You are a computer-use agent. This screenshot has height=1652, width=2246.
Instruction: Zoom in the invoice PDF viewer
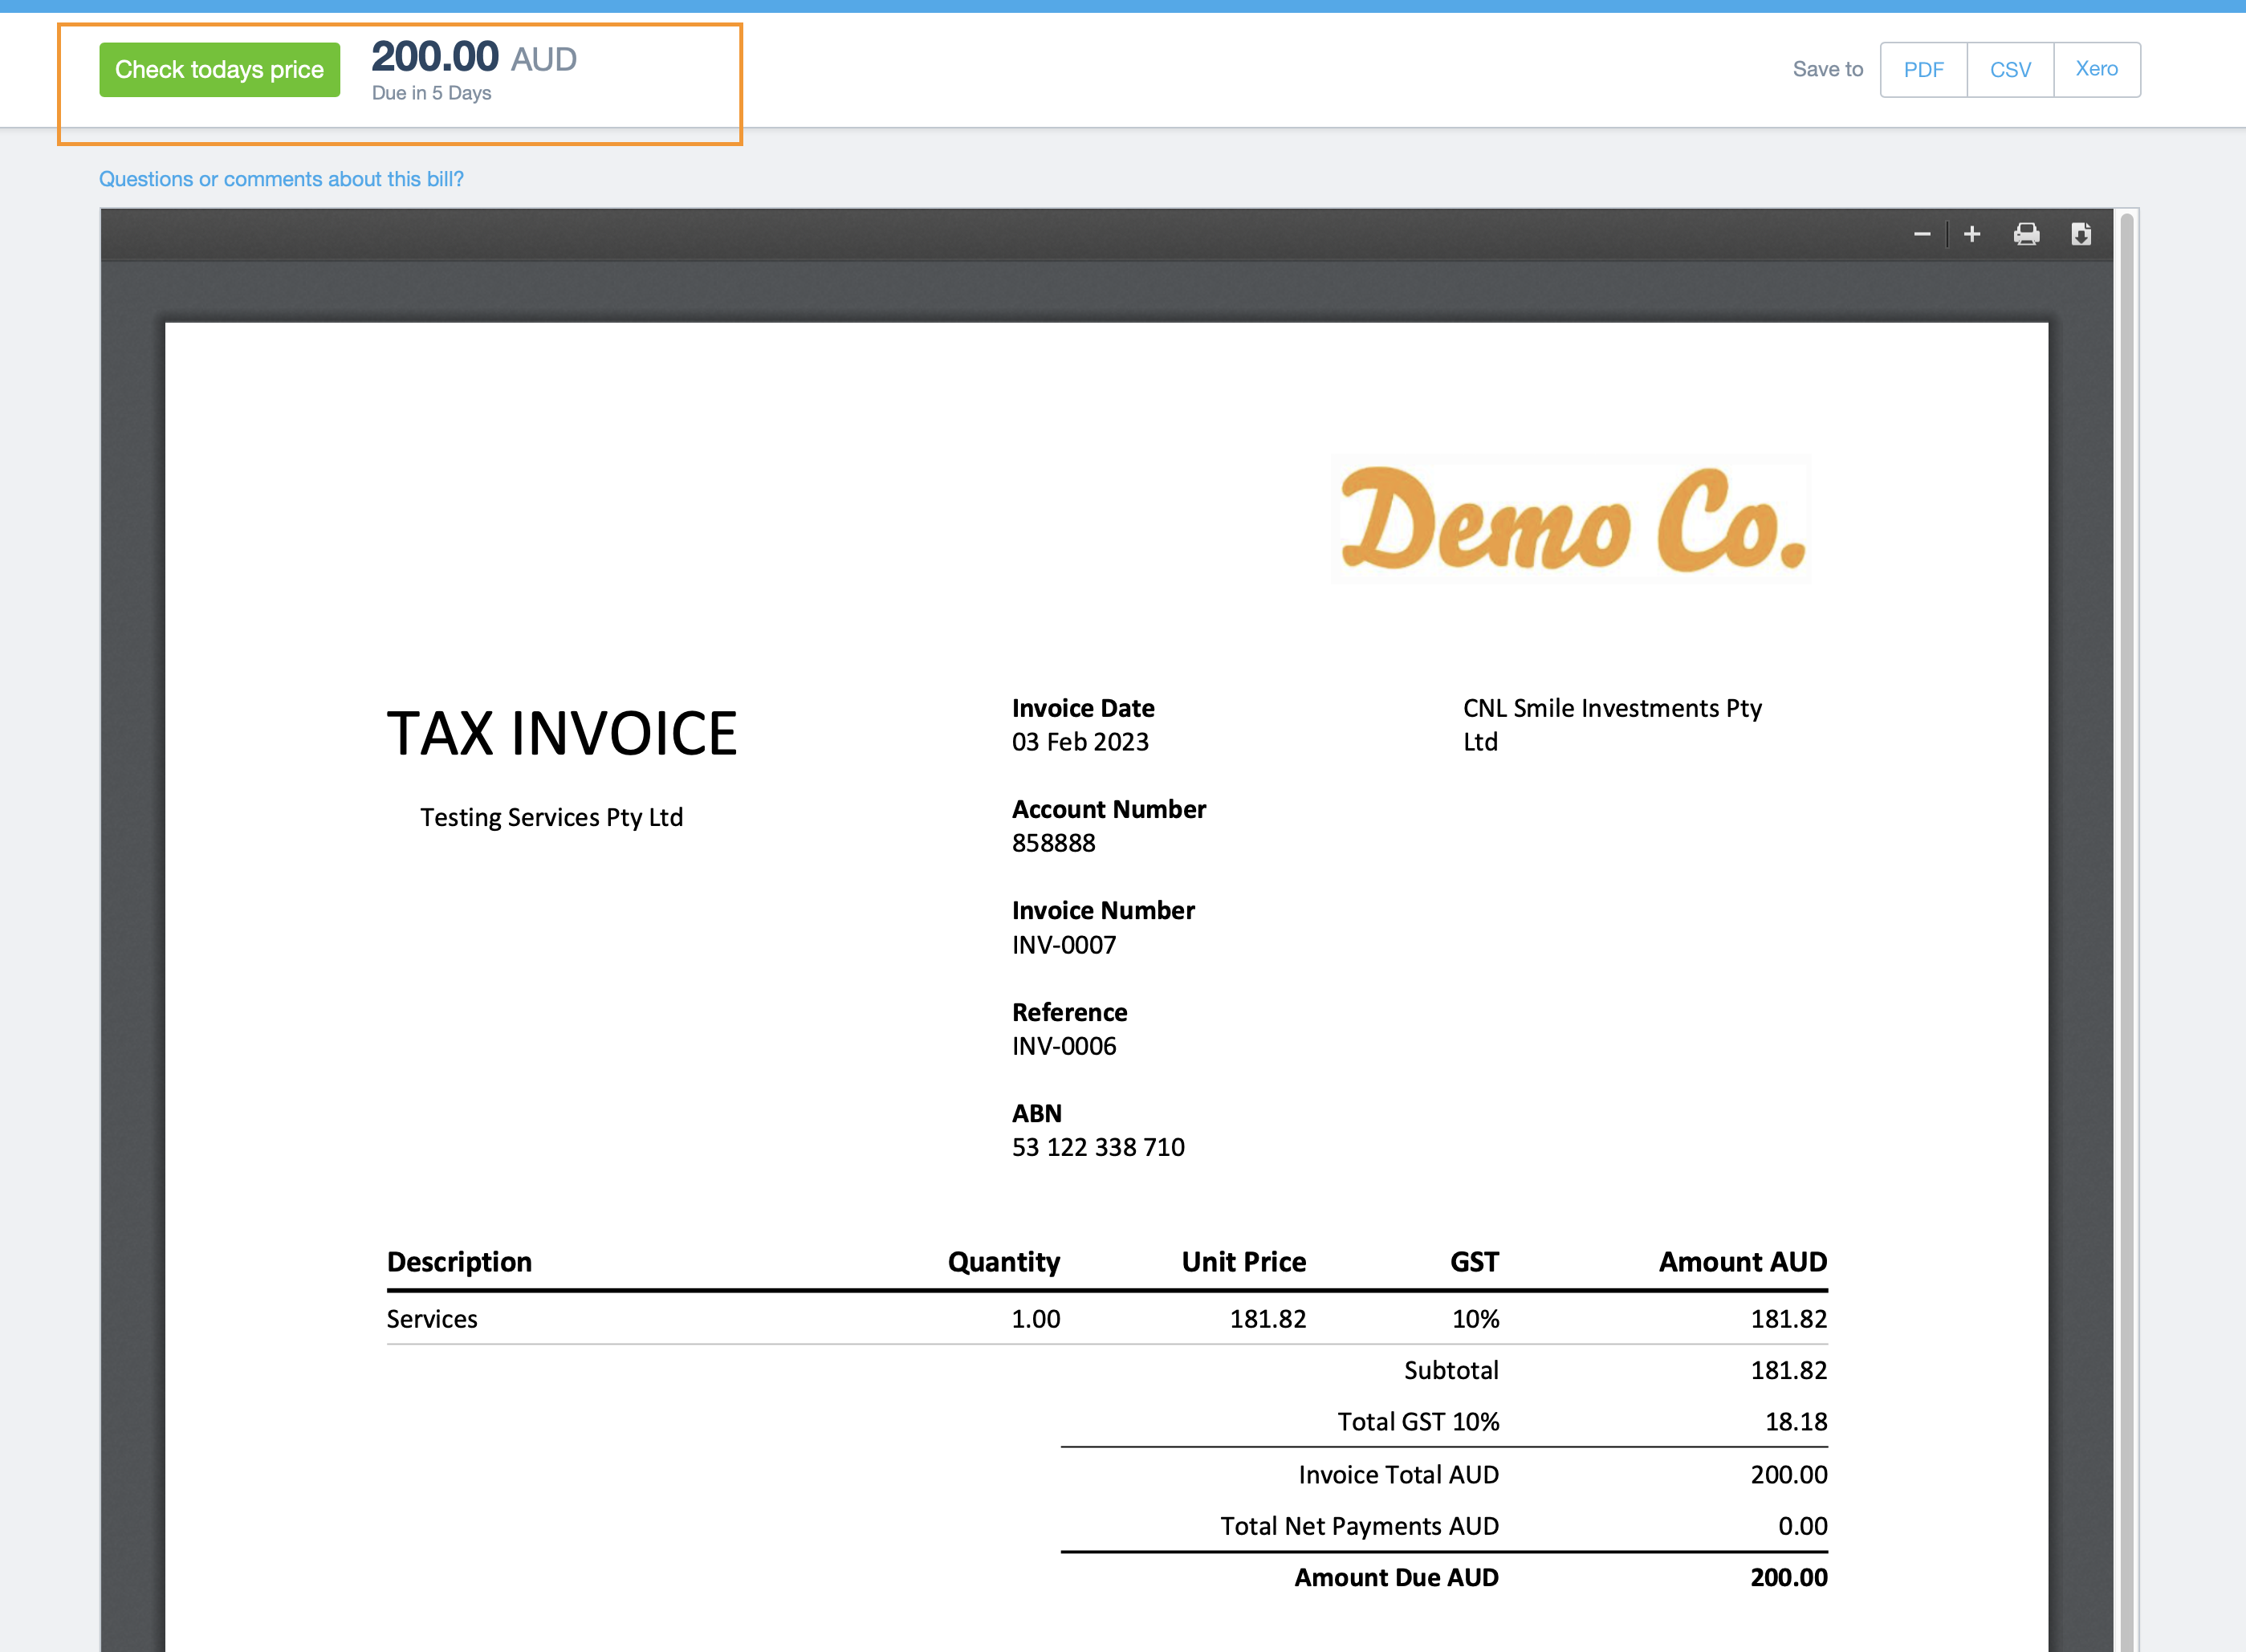(1971, 234)
